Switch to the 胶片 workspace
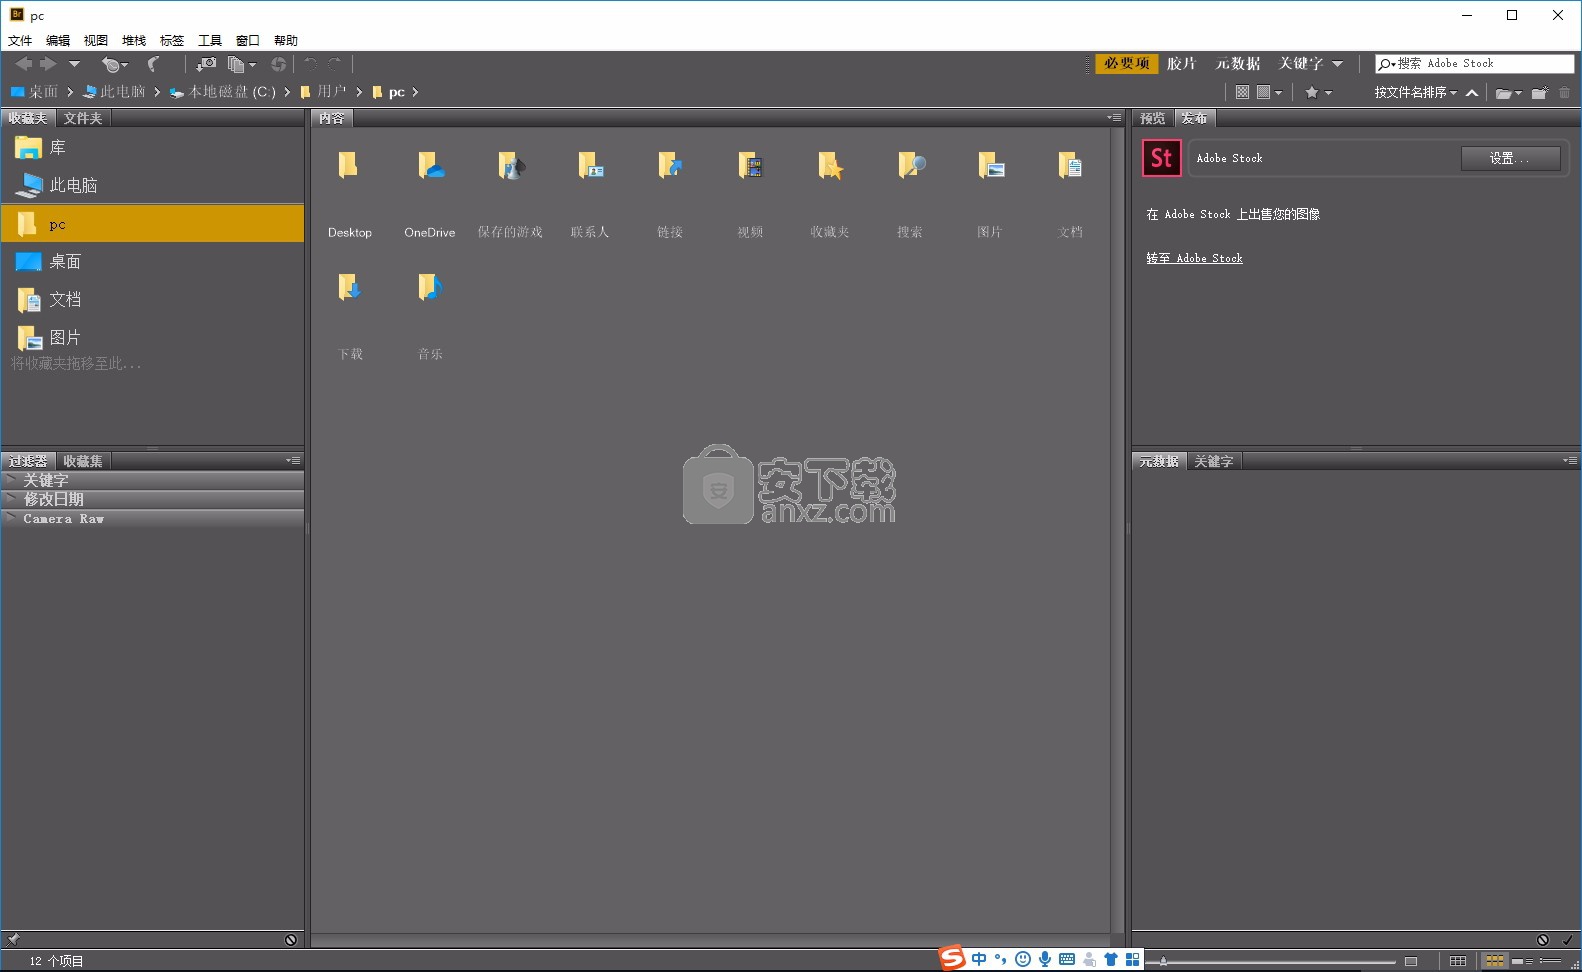The image size is (1582, 972). pyautogui.click(x=1181, y=63)
